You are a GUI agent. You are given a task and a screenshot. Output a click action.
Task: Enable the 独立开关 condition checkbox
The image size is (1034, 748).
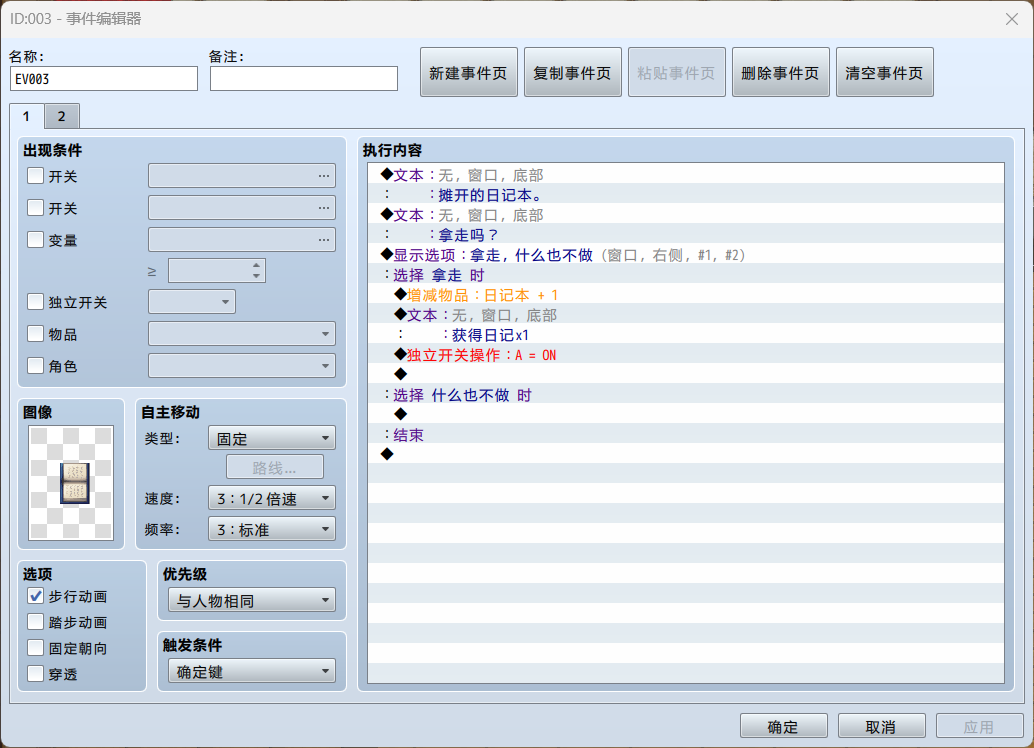point(36,301)
